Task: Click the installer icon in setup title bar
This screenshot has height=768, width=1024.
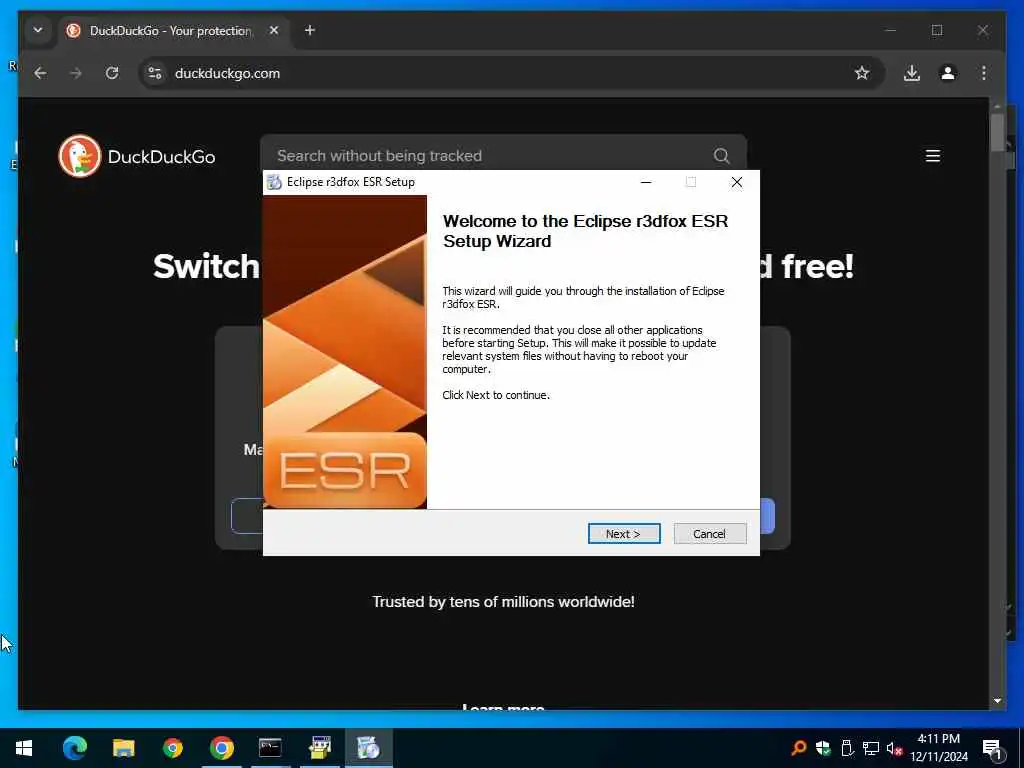Action: (274, 182)
